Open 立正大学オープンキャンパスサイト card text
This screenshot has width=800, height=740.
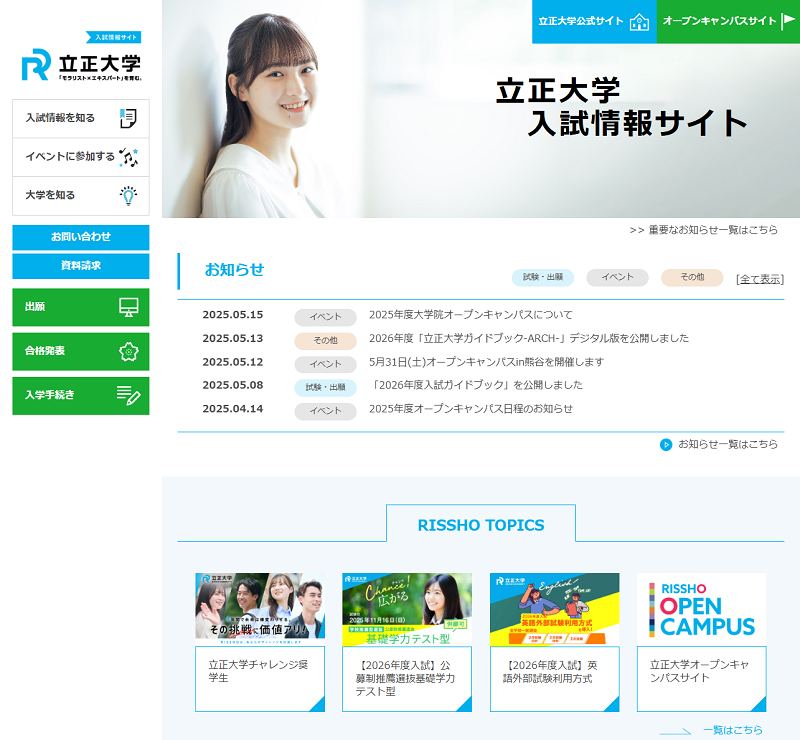(699, 672)
